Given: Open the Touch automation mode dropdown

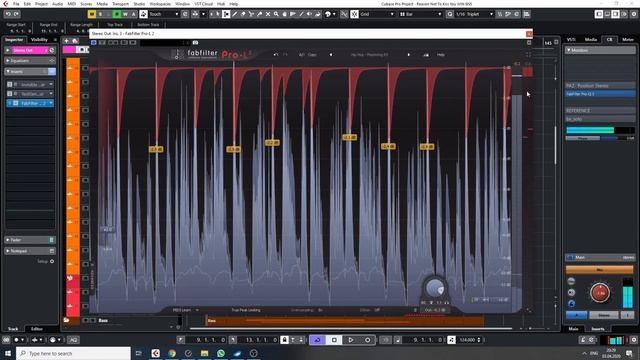Looking at the screenshot, I should [x=164, y=14].
